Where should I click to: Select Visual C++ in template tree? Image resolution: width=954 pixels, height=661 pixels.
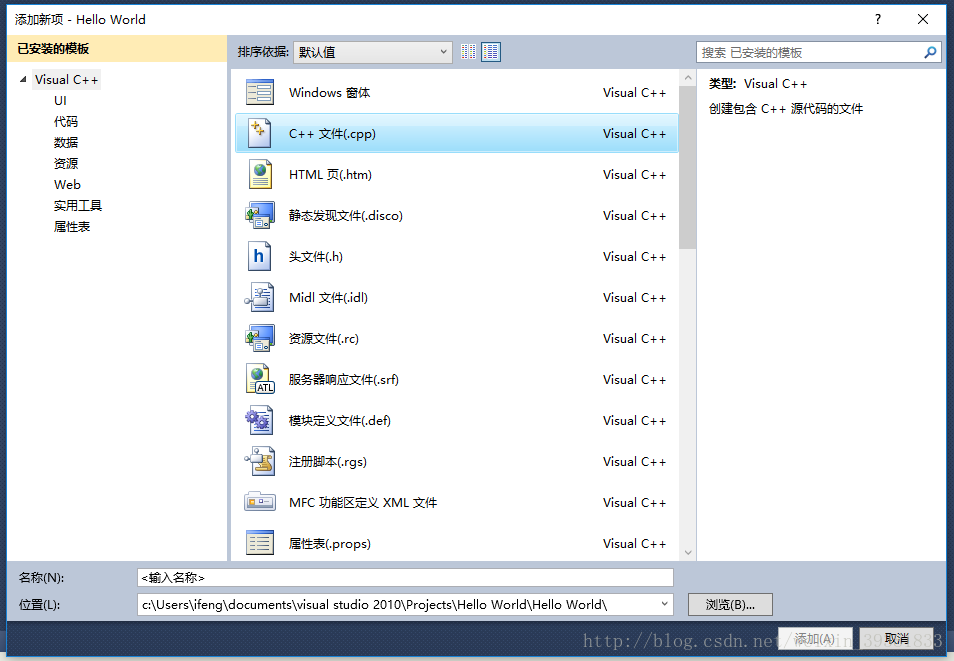(x=66, y=80)
